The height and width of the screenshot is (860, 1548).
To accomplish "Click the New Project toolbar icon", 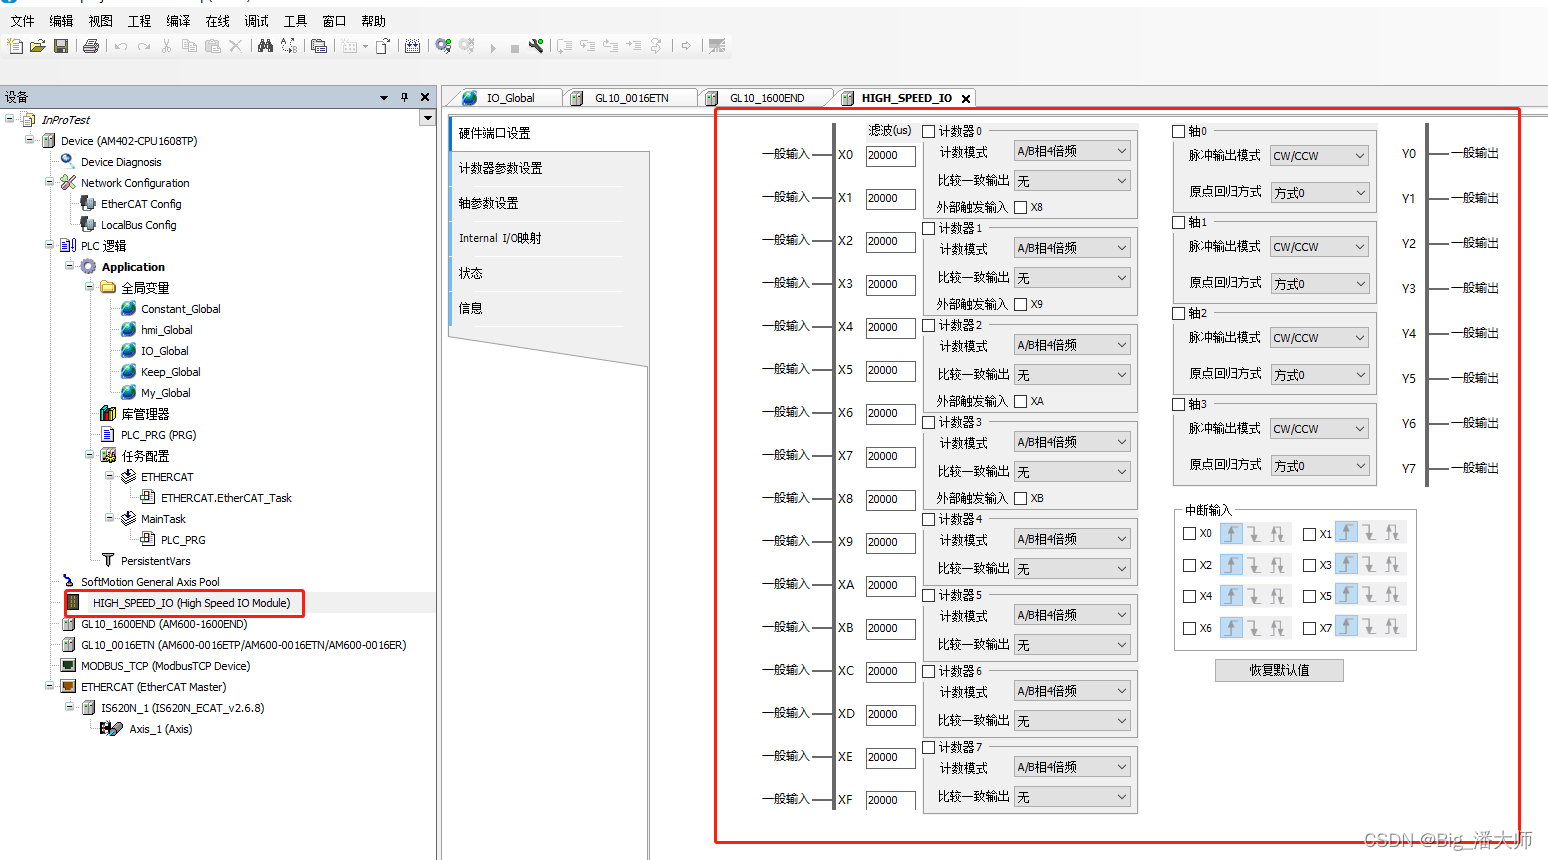I will pyautogui.click(x=15, y=46).
